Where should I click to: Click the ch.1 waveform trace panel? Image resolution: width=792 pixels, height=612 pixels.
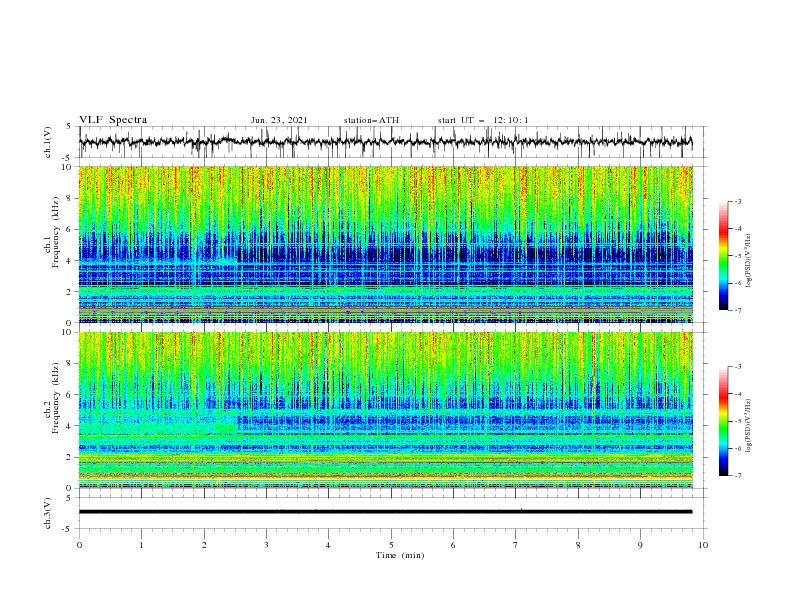click(393, 142)
